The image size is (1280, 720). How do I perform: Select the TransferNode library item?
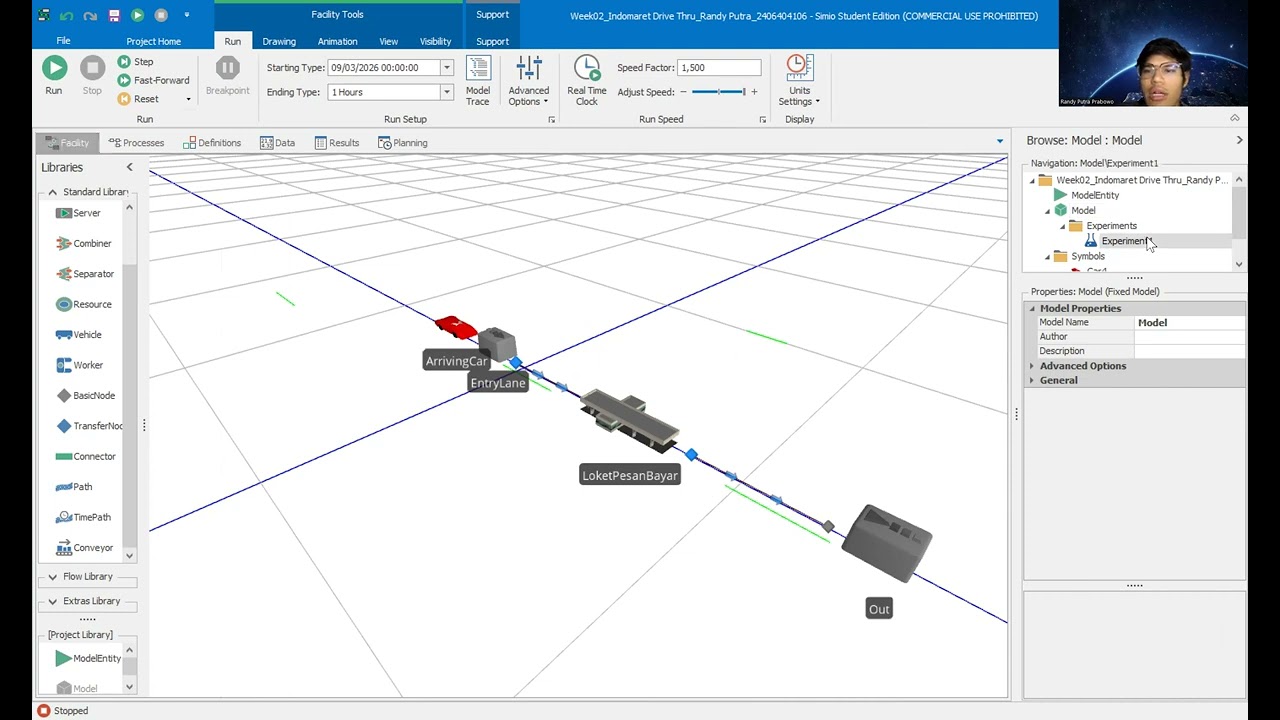(x=89, y=426)
